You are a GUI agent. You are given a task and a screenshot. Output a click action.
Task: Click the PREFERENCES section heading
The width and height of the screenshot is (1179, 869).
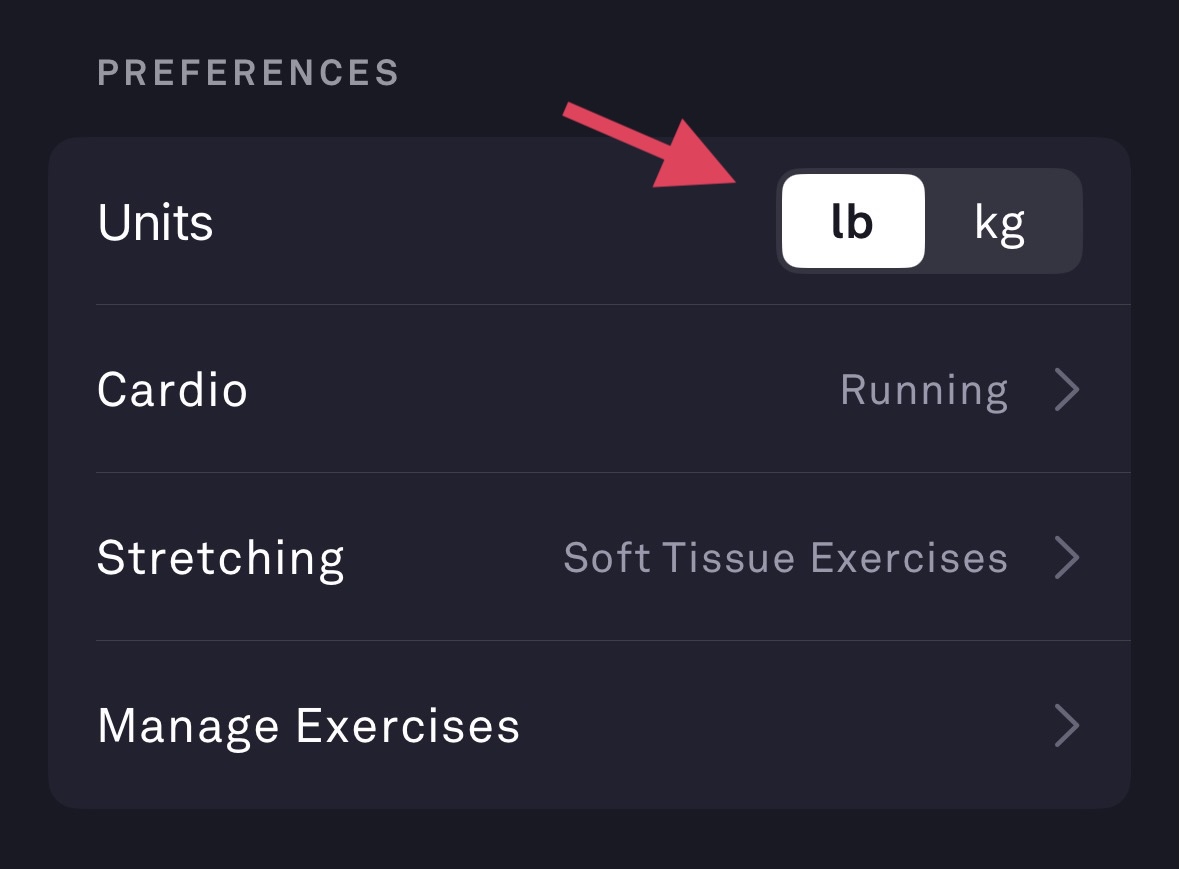click(248, 73)
